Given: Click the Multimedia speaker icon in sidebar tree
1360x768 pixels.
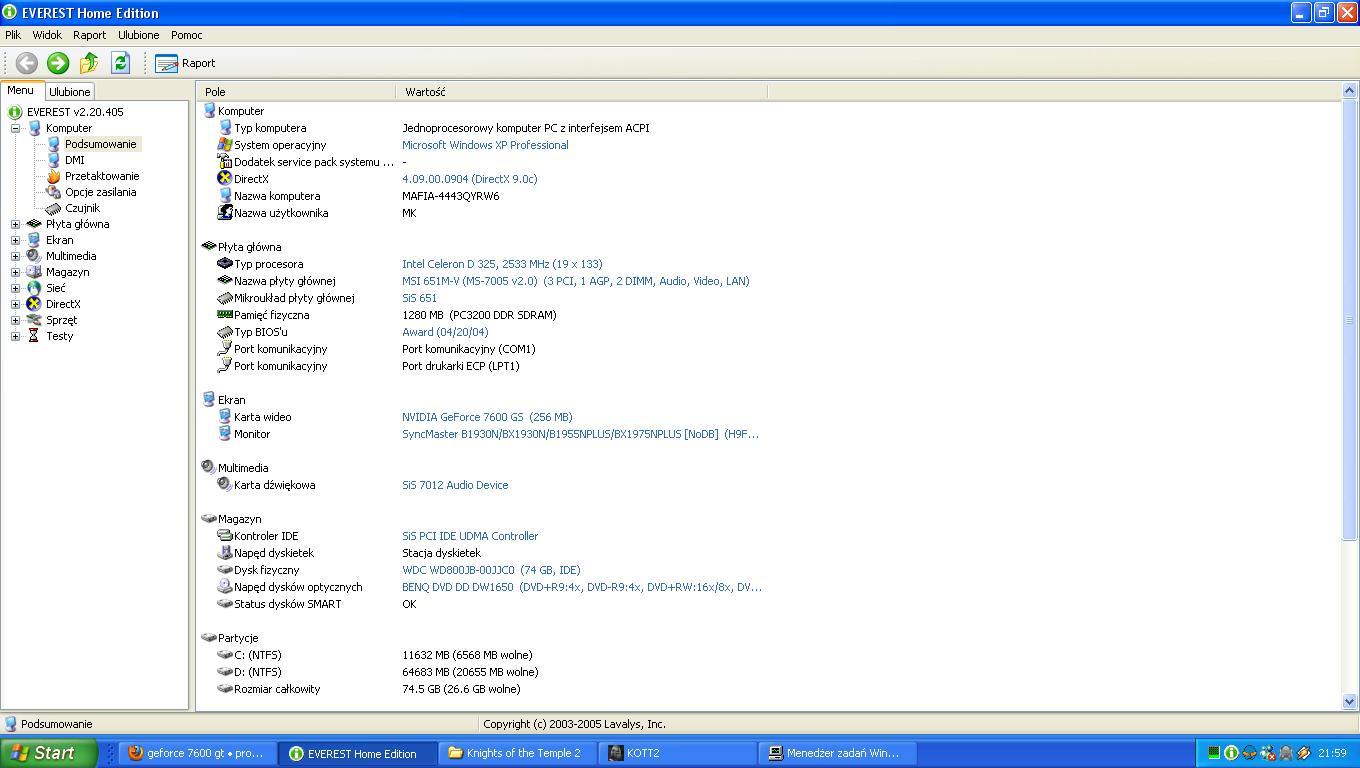Looking at the screenshot, I should (x=34, y=256).
